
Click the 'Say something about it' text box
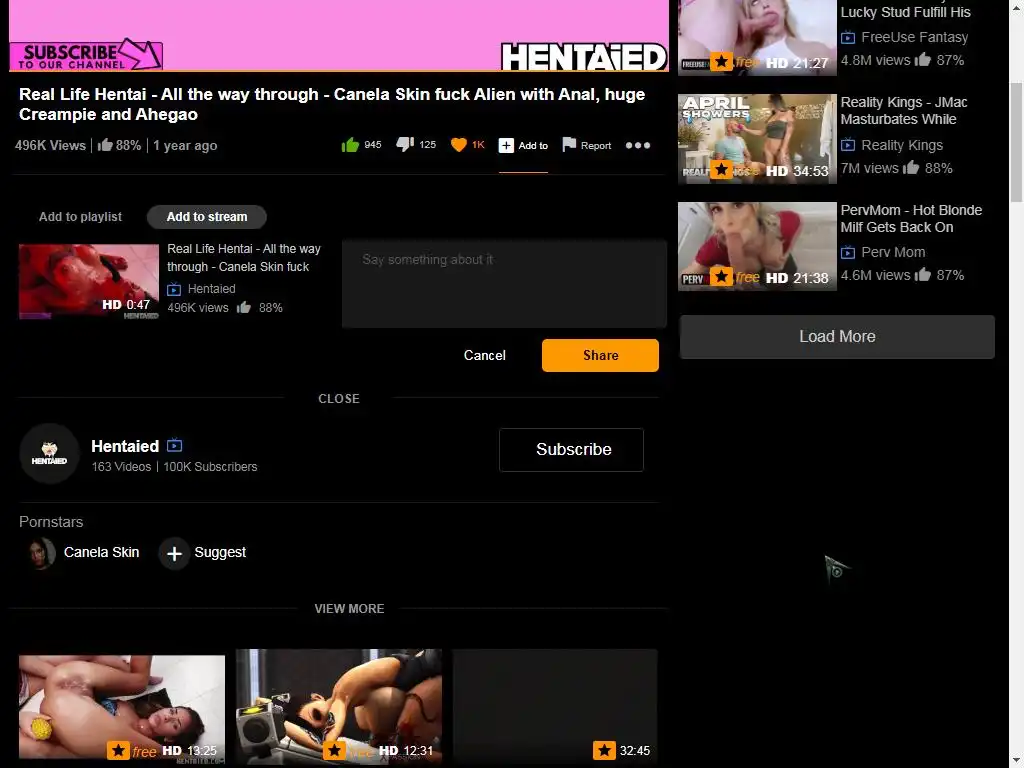click(x=504, y=283)
